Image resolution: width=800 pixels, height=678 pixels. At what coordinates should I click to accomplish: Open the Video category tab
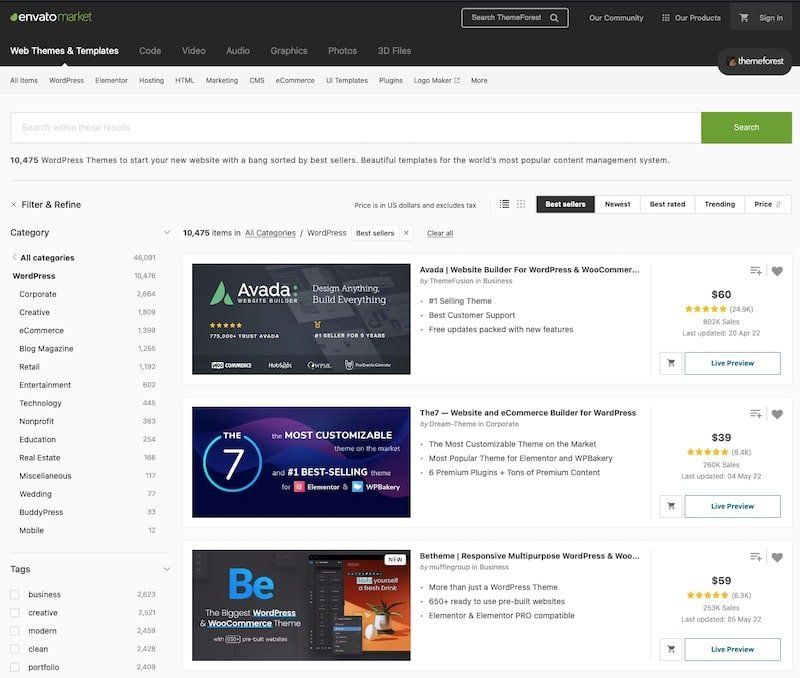coord(194,51)
